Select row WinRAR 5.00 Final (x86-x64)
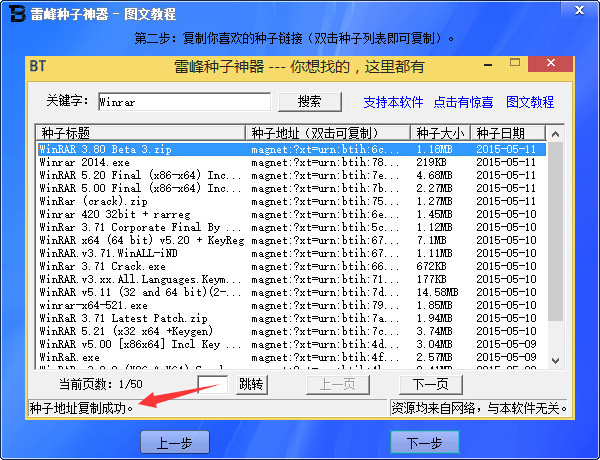Screen dimensions: 600x460 click(292, 188)
